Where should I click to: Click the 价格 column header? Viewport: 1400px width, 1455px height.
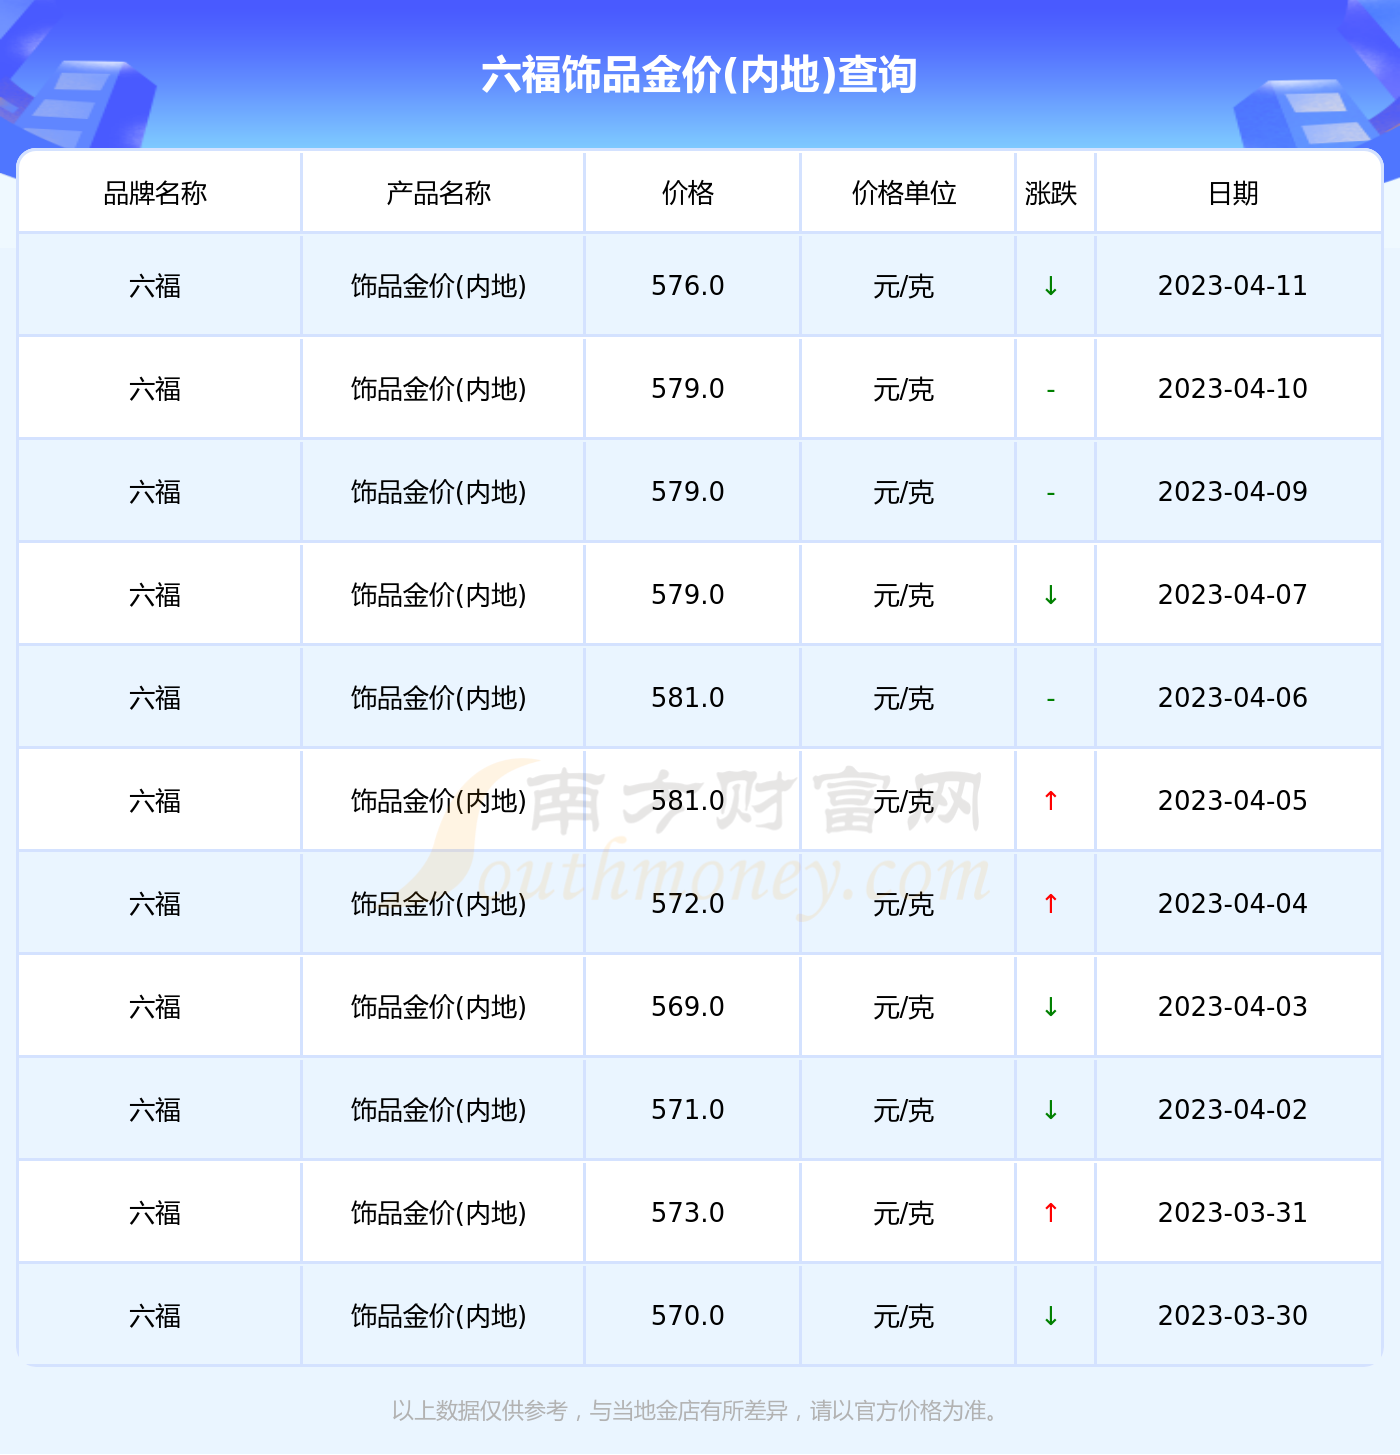tap(688, 193)
